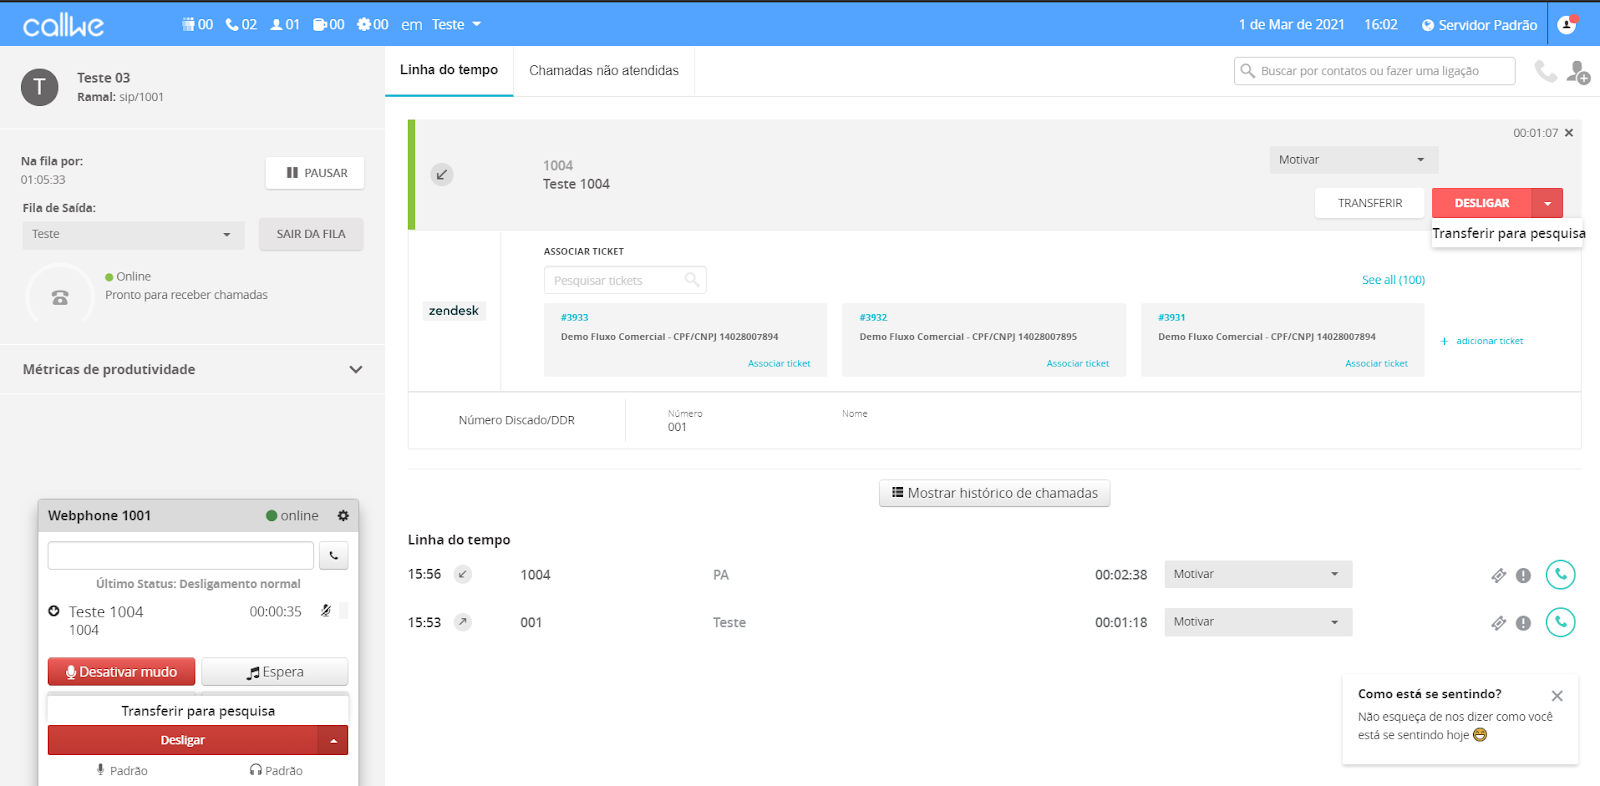
Task: Select Transferir para pesquisa in Webphone menu
Action: [x=198, y=711]
